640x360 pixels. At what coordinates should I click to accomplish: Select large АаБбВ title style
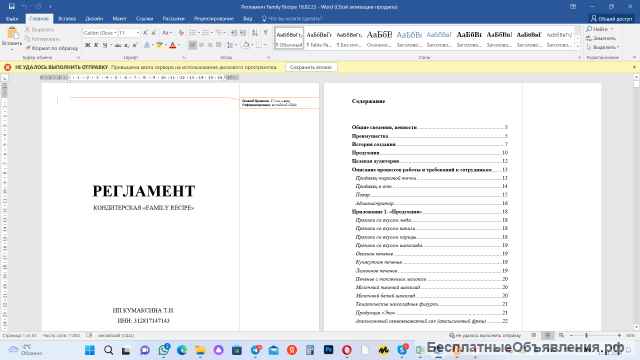coord(379,38)
